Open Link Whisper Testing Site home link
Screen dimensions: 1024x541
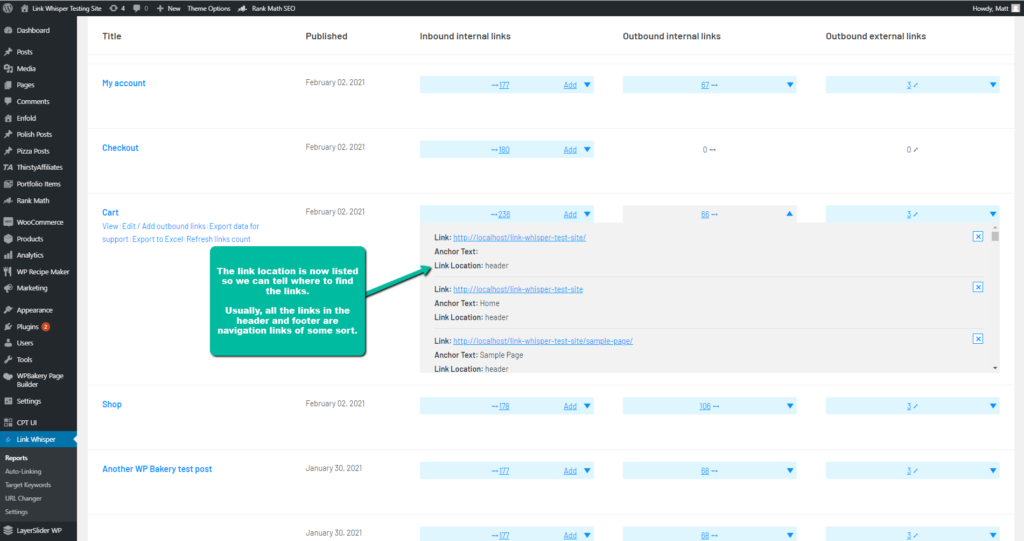coord(61,8)
